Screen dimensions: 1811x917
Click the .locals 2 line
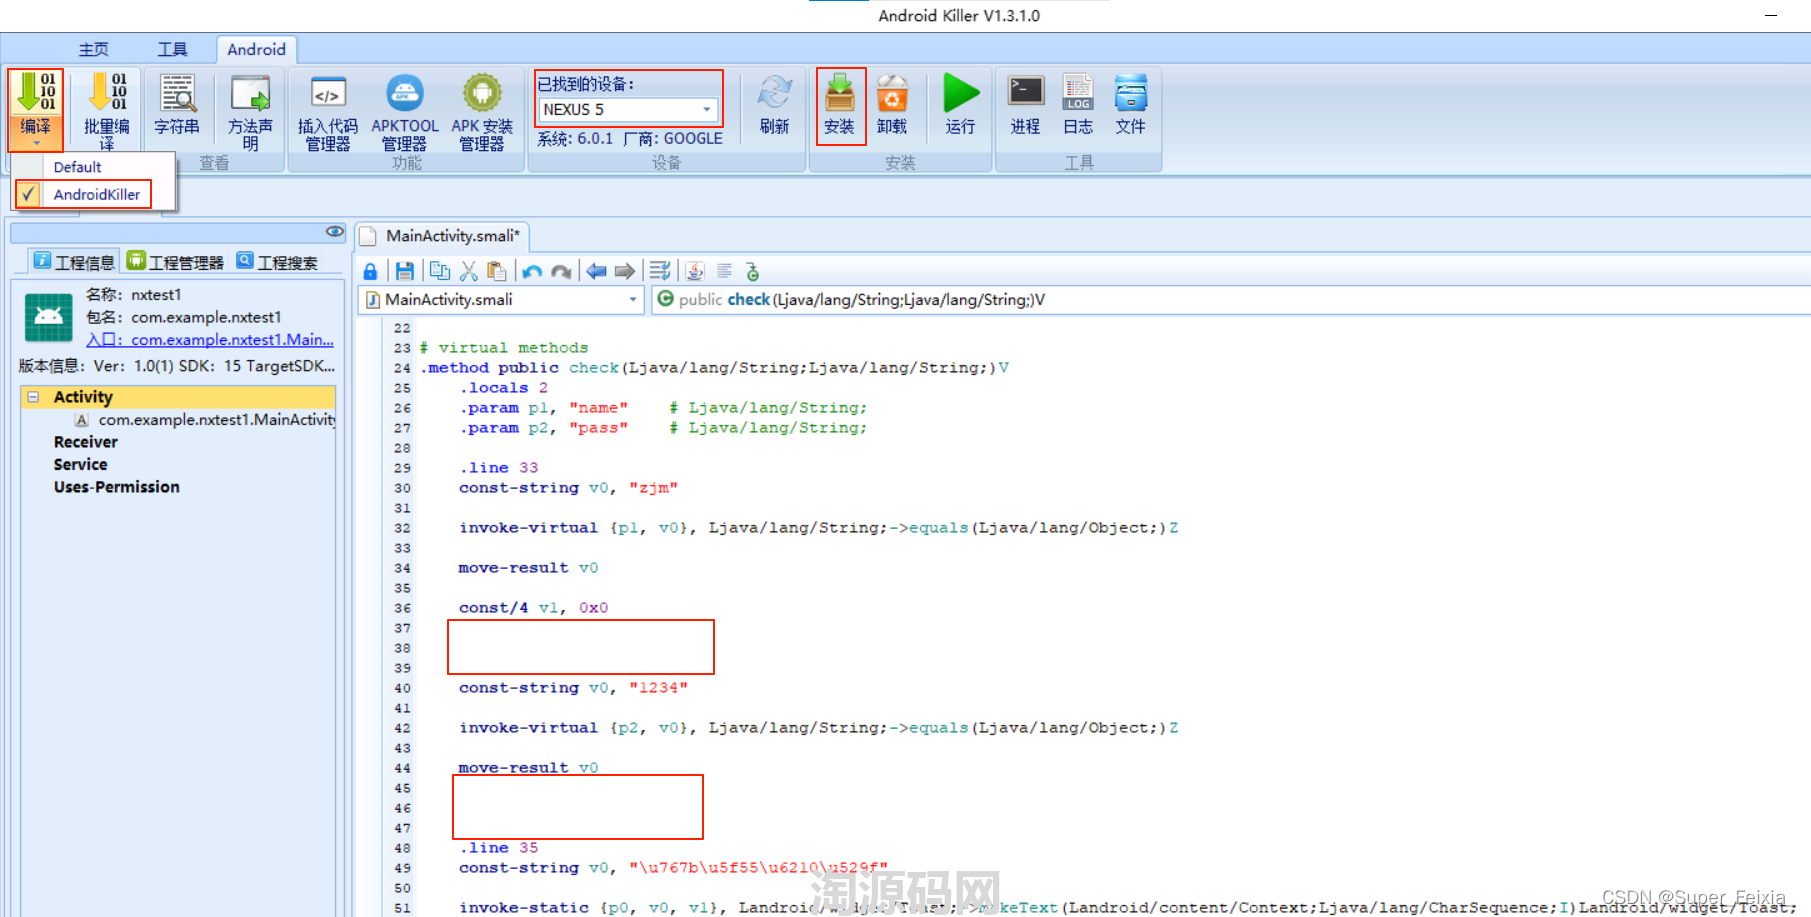503,388
